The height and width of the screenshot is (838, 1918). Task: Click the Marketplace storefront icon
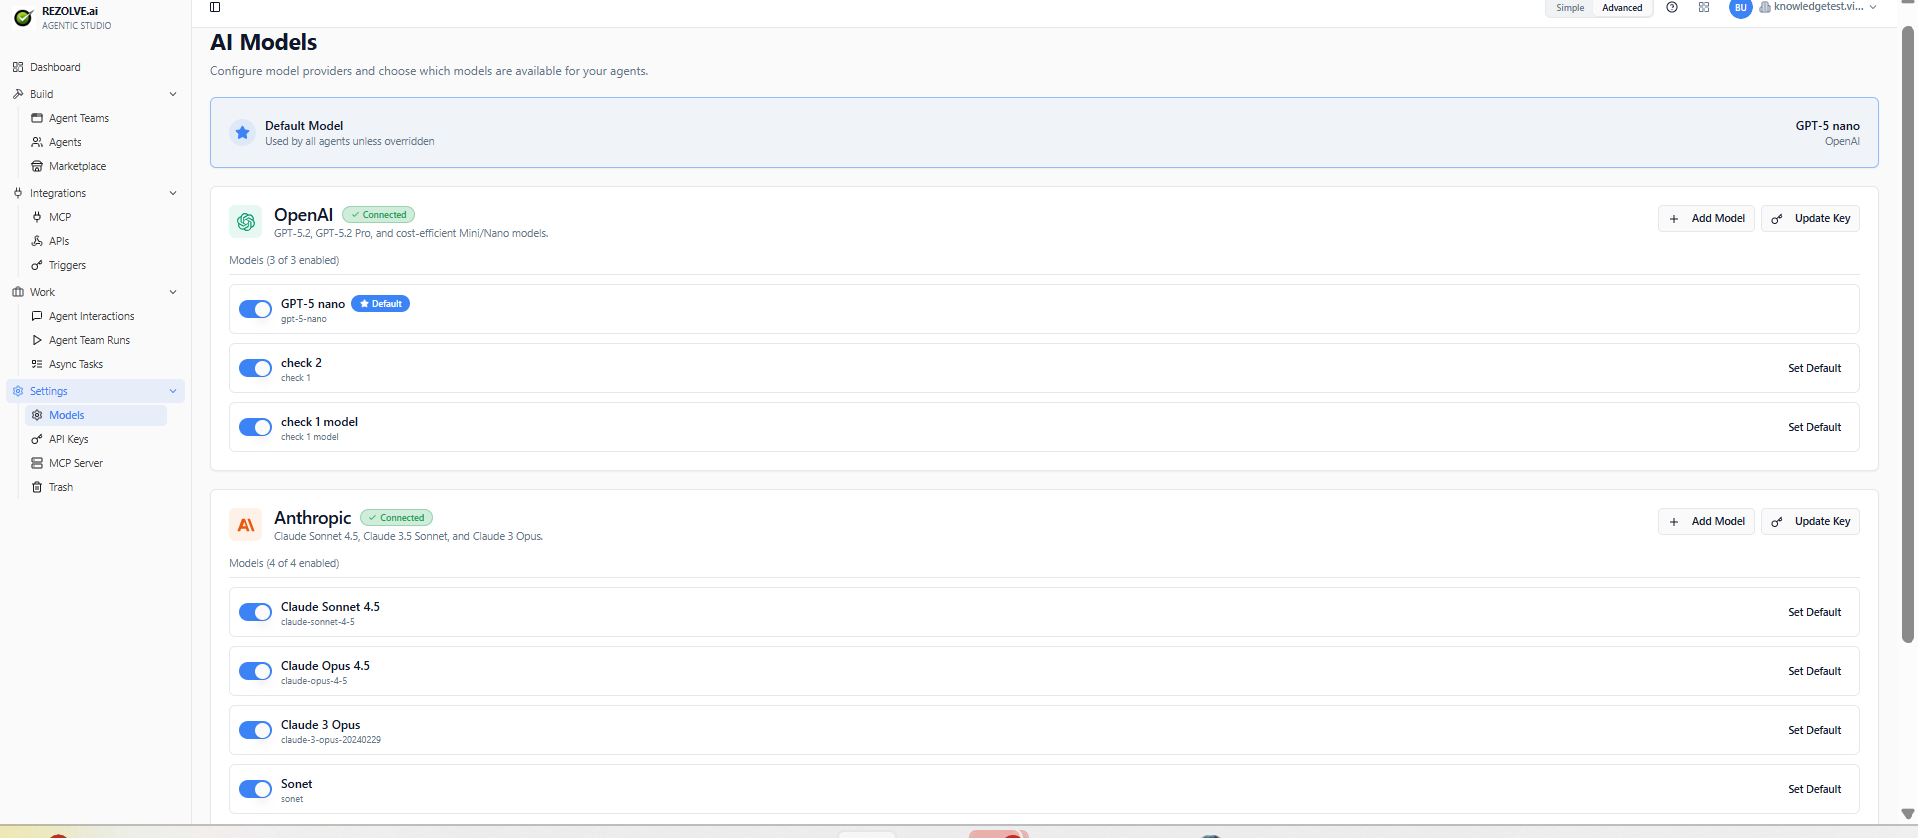click(x=37, y=166)
